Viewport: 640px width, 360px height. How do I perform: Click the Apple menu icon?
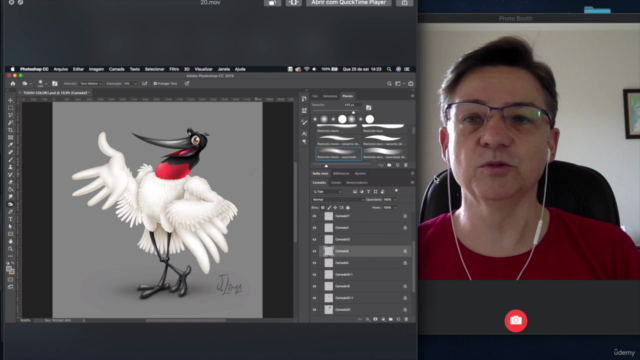[x=13, y=69]
